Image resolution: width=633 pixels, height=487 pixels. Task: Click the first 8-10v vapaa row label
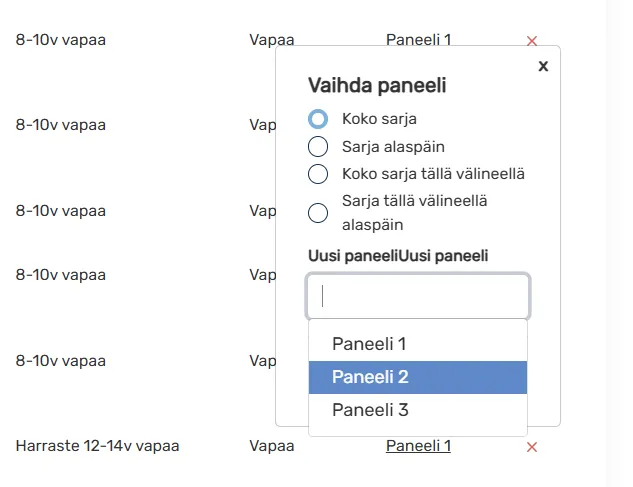click(x=61, y=40)
